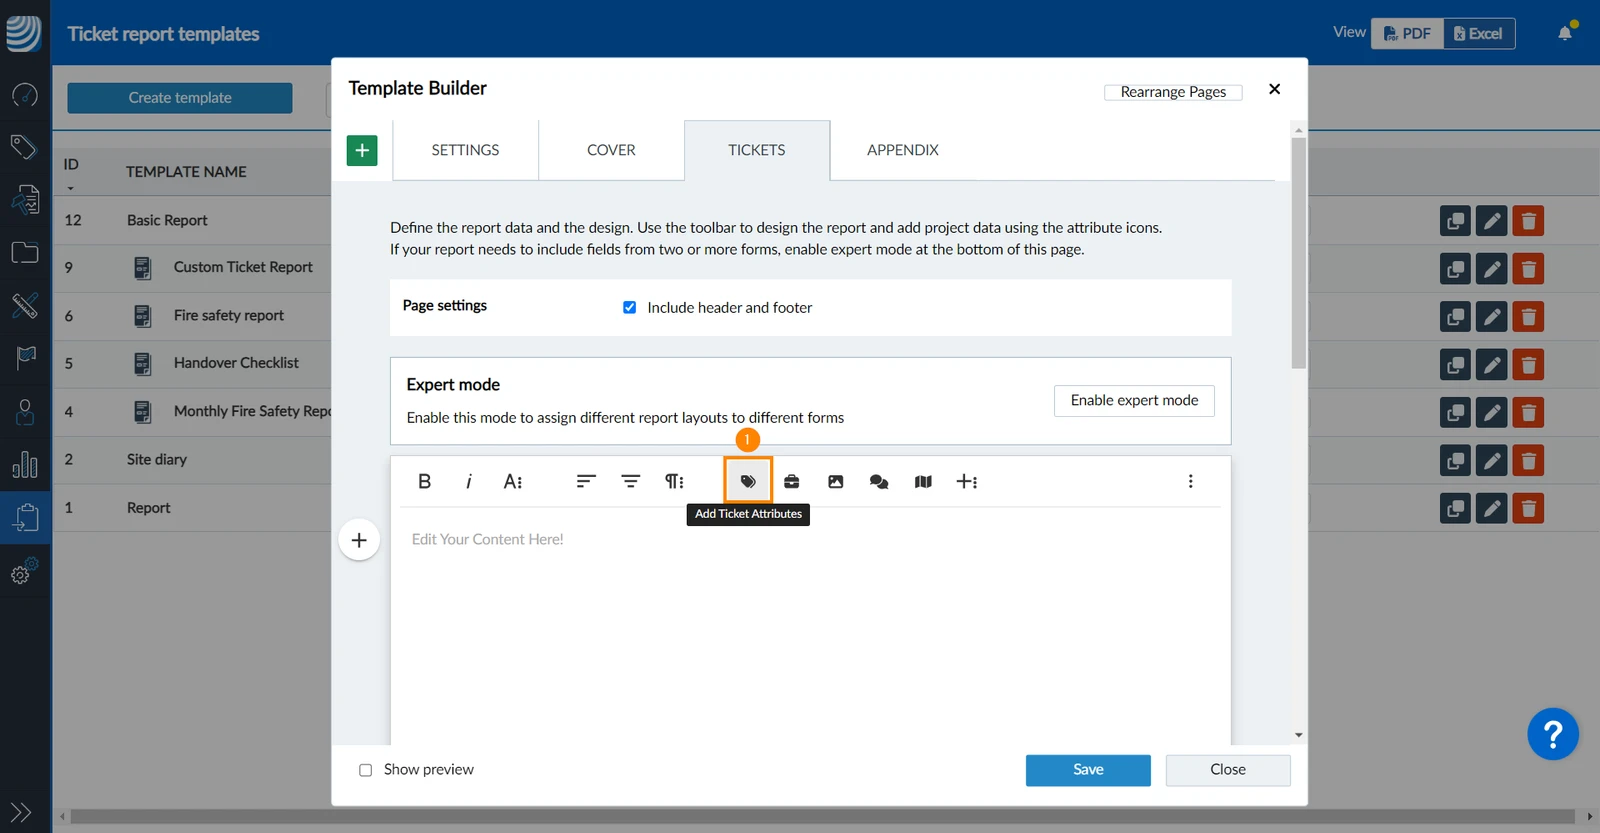The width and height of the screenshot is (1600, 833).
Task: Switch to the SETTINGS tab
Action: [x=465, y=150]
